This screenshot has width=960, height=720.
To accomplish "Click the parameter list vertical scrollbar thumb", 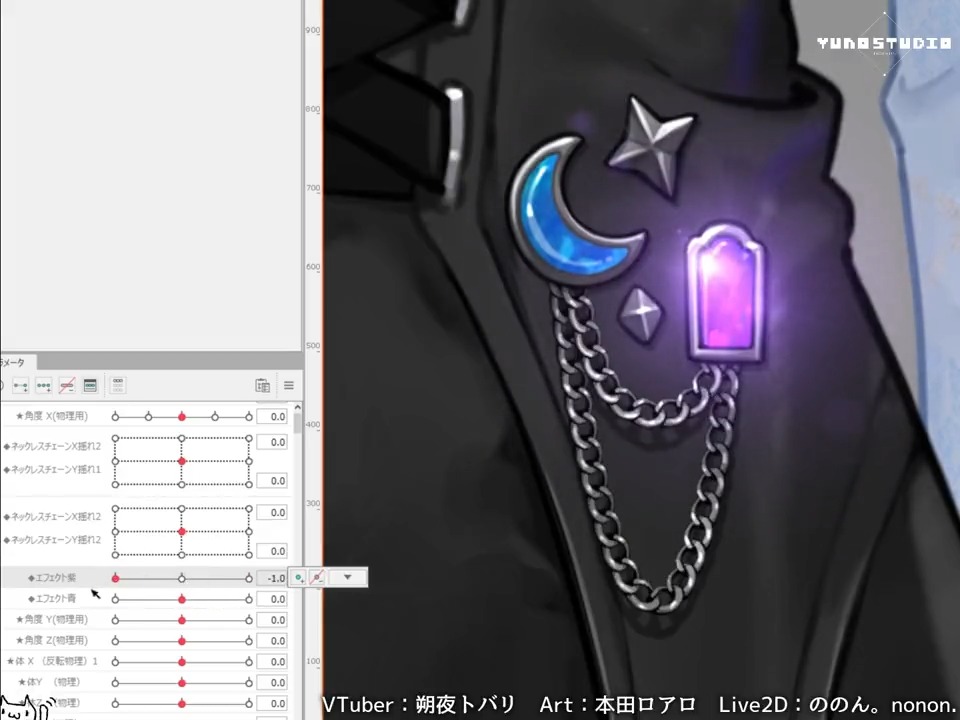I will (298, 423).
